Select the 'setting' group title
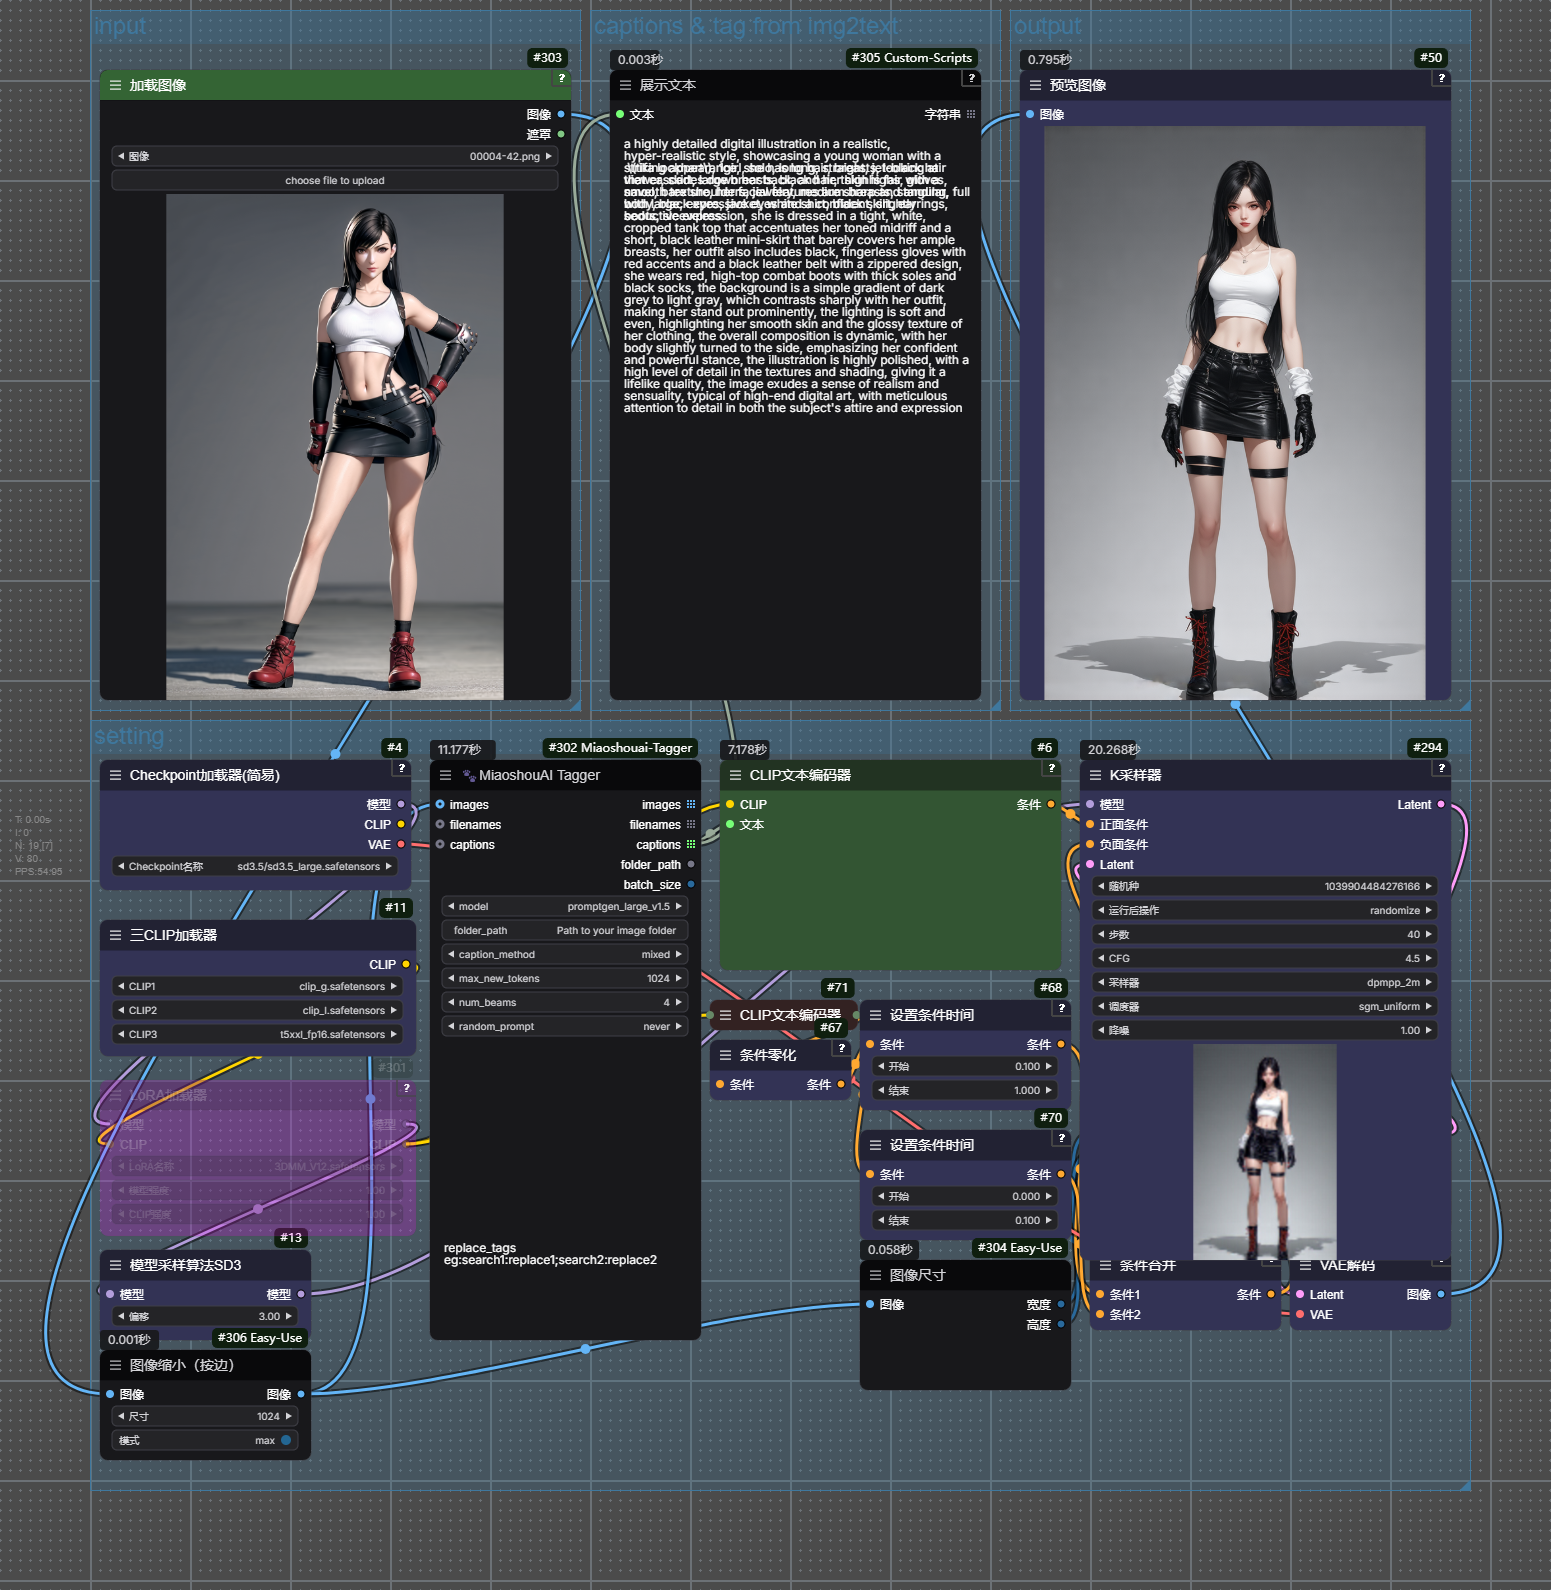The width and height of the screenshot is (1551, 1590). pos(129,737)
